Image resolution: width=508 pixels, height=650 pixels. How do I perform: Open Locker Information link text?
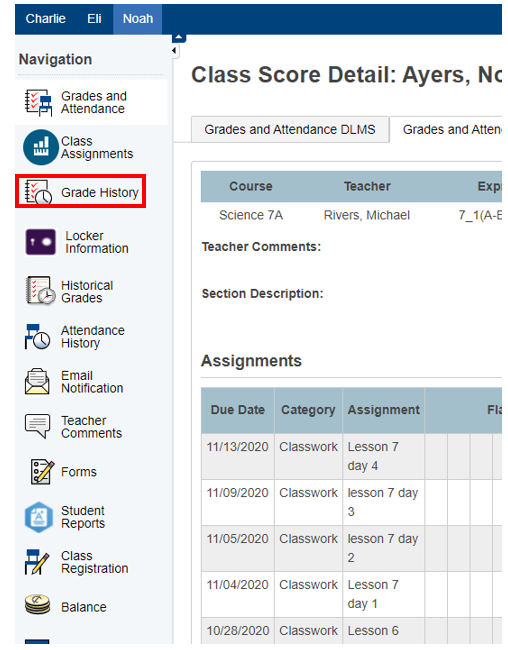tap(97, 242)
